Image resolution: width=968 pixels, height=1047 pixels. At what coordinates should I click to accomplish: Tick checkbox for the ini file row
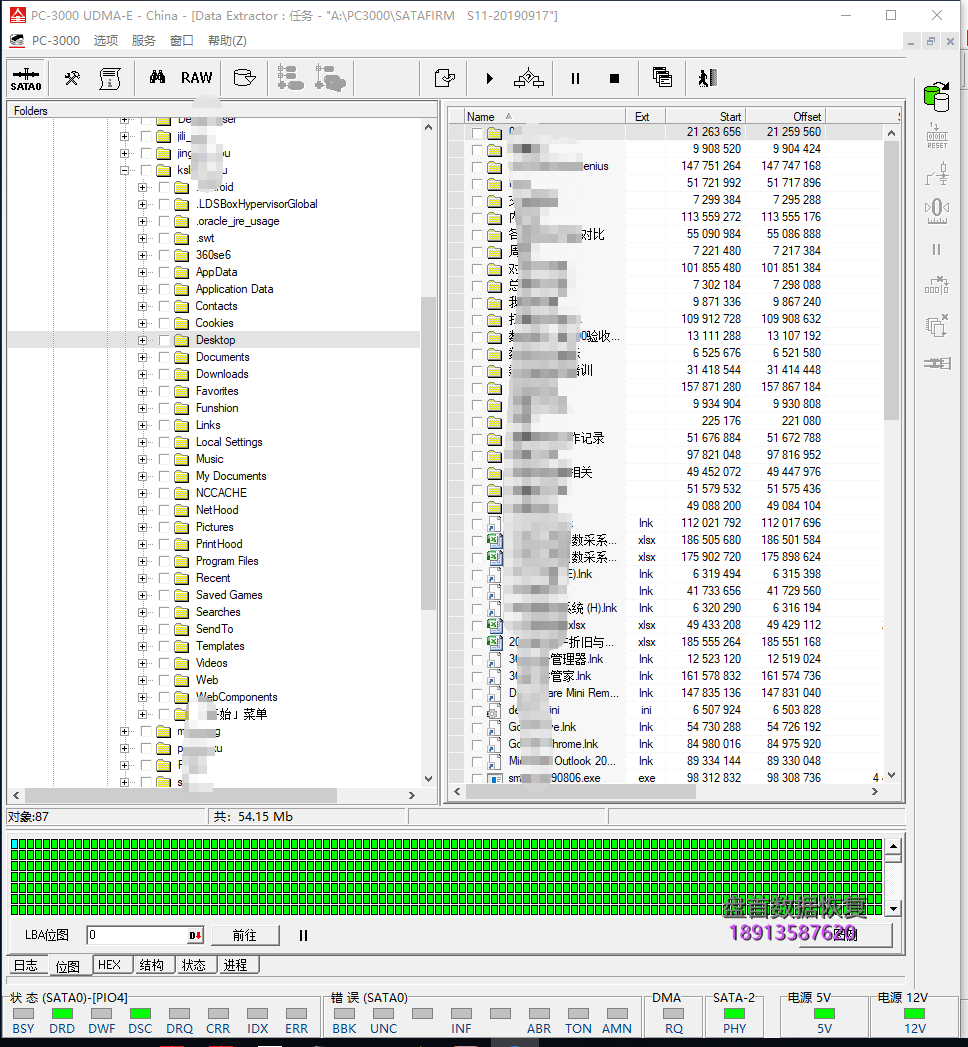pos(477,710)
